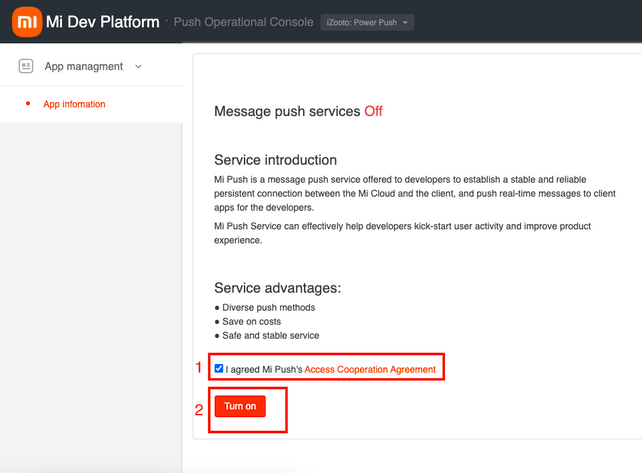Image resolution: width=642 pixels, height=473 pixels.
Task: Open the iZooto: Power Push dropdown
Action: coord(367,23)
